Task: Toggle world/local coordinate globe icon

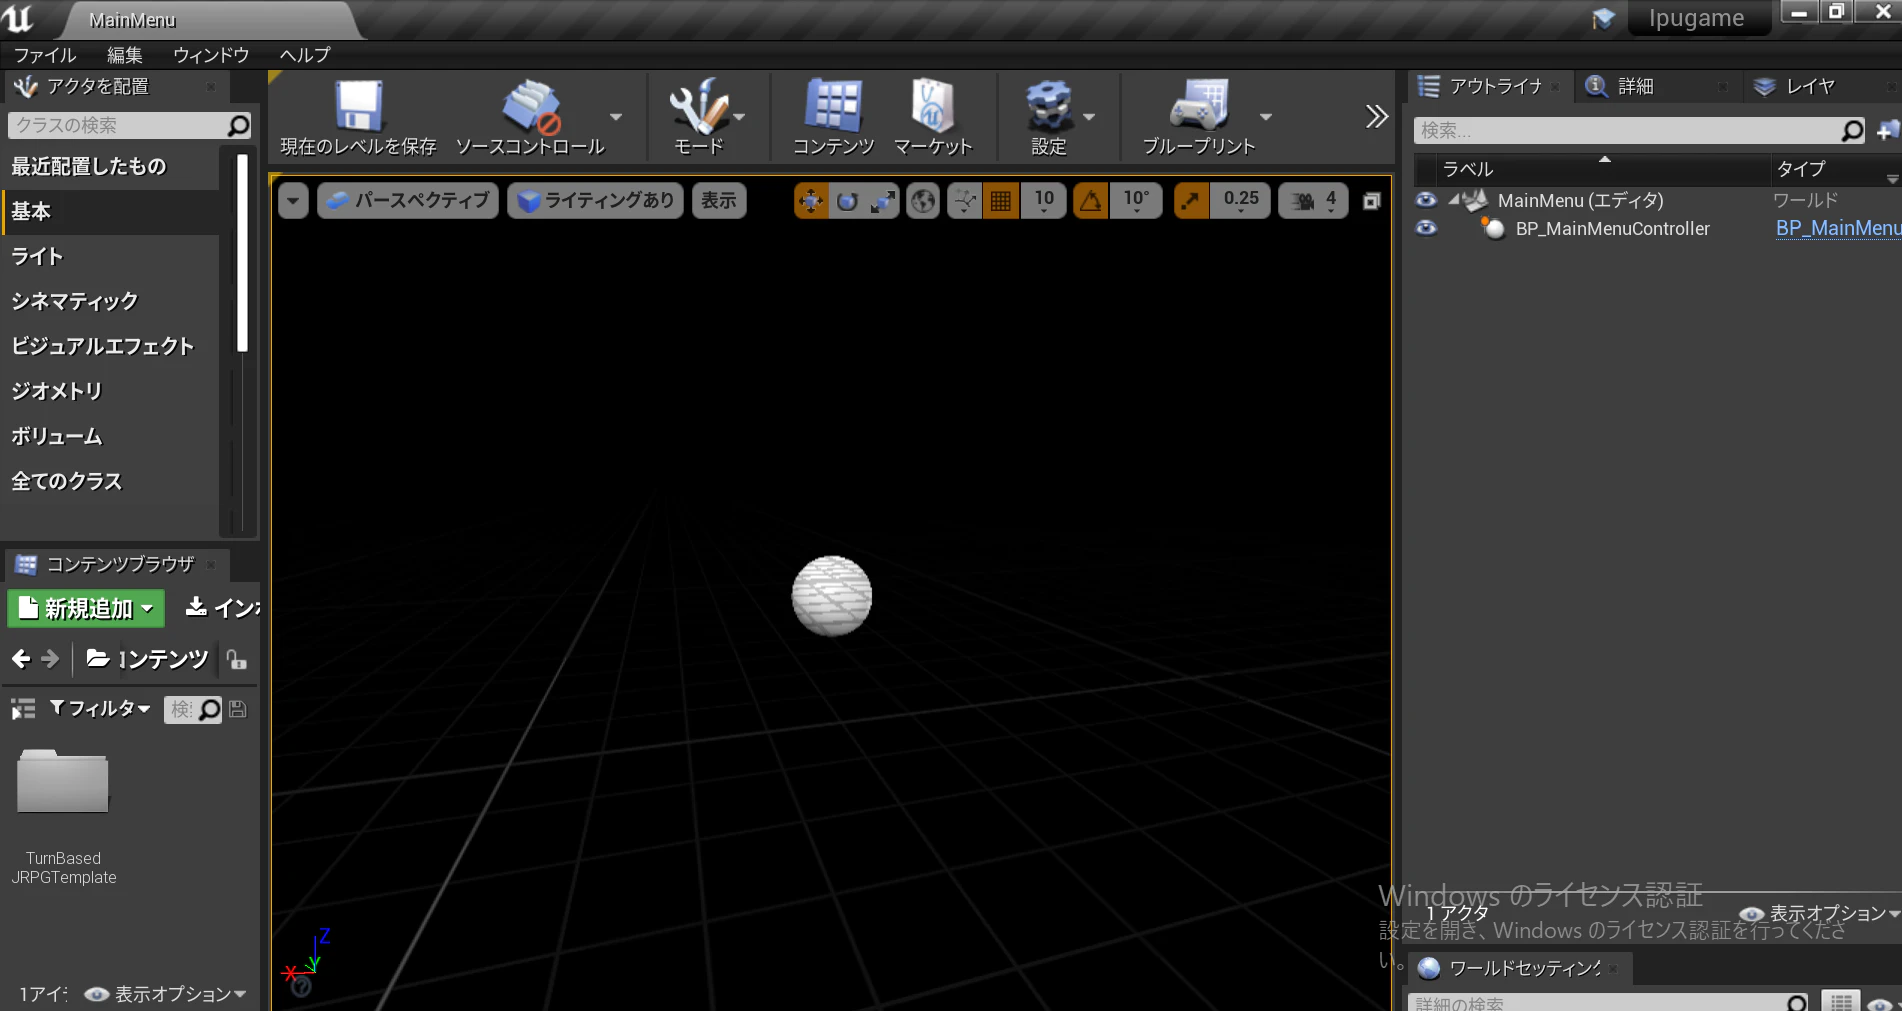Action: click(x=923, y=201)
